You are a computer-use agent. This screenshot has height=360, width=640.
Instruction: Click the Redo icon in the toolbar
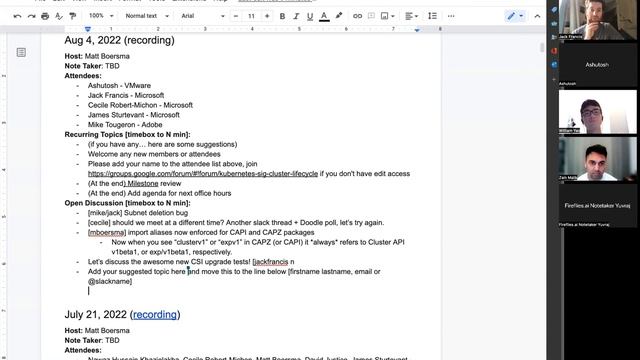(31, 16)
